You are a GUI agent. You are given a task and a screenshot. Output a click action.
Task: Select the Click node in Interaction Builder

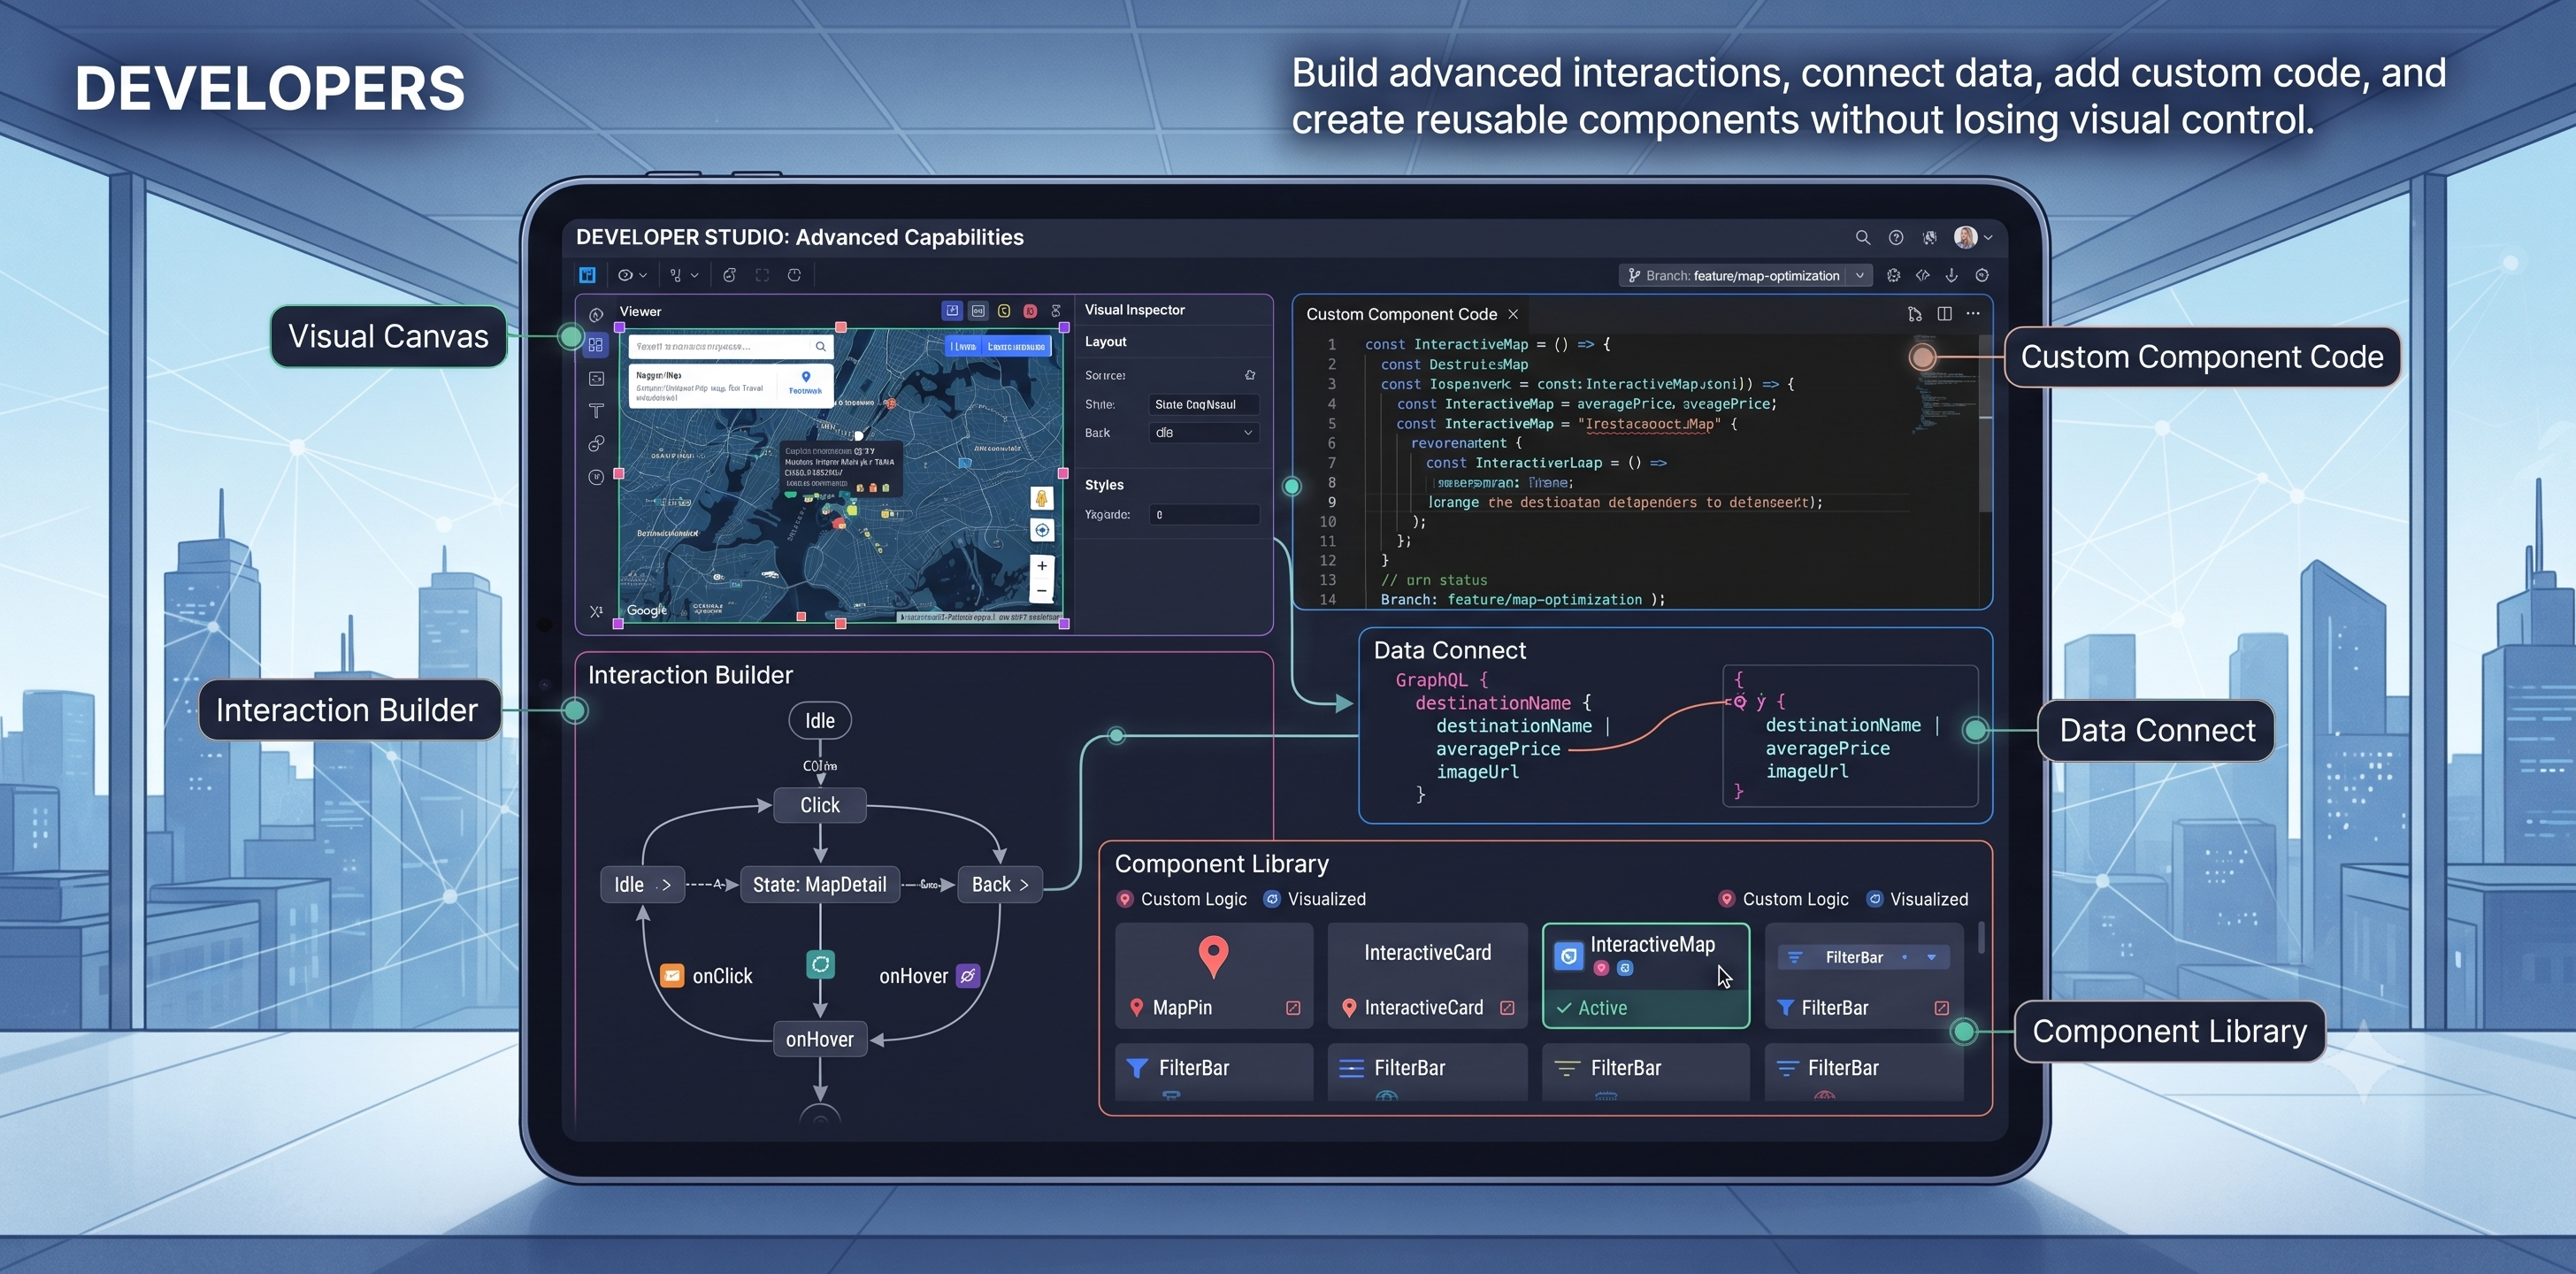820,805
